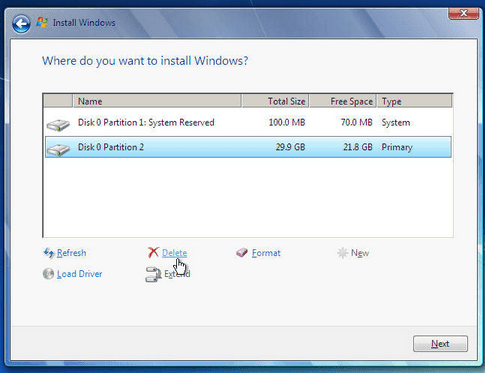Viewport: 490px width, 373px height.
Task: Click the Primary type cell
Action: [397, 147]
